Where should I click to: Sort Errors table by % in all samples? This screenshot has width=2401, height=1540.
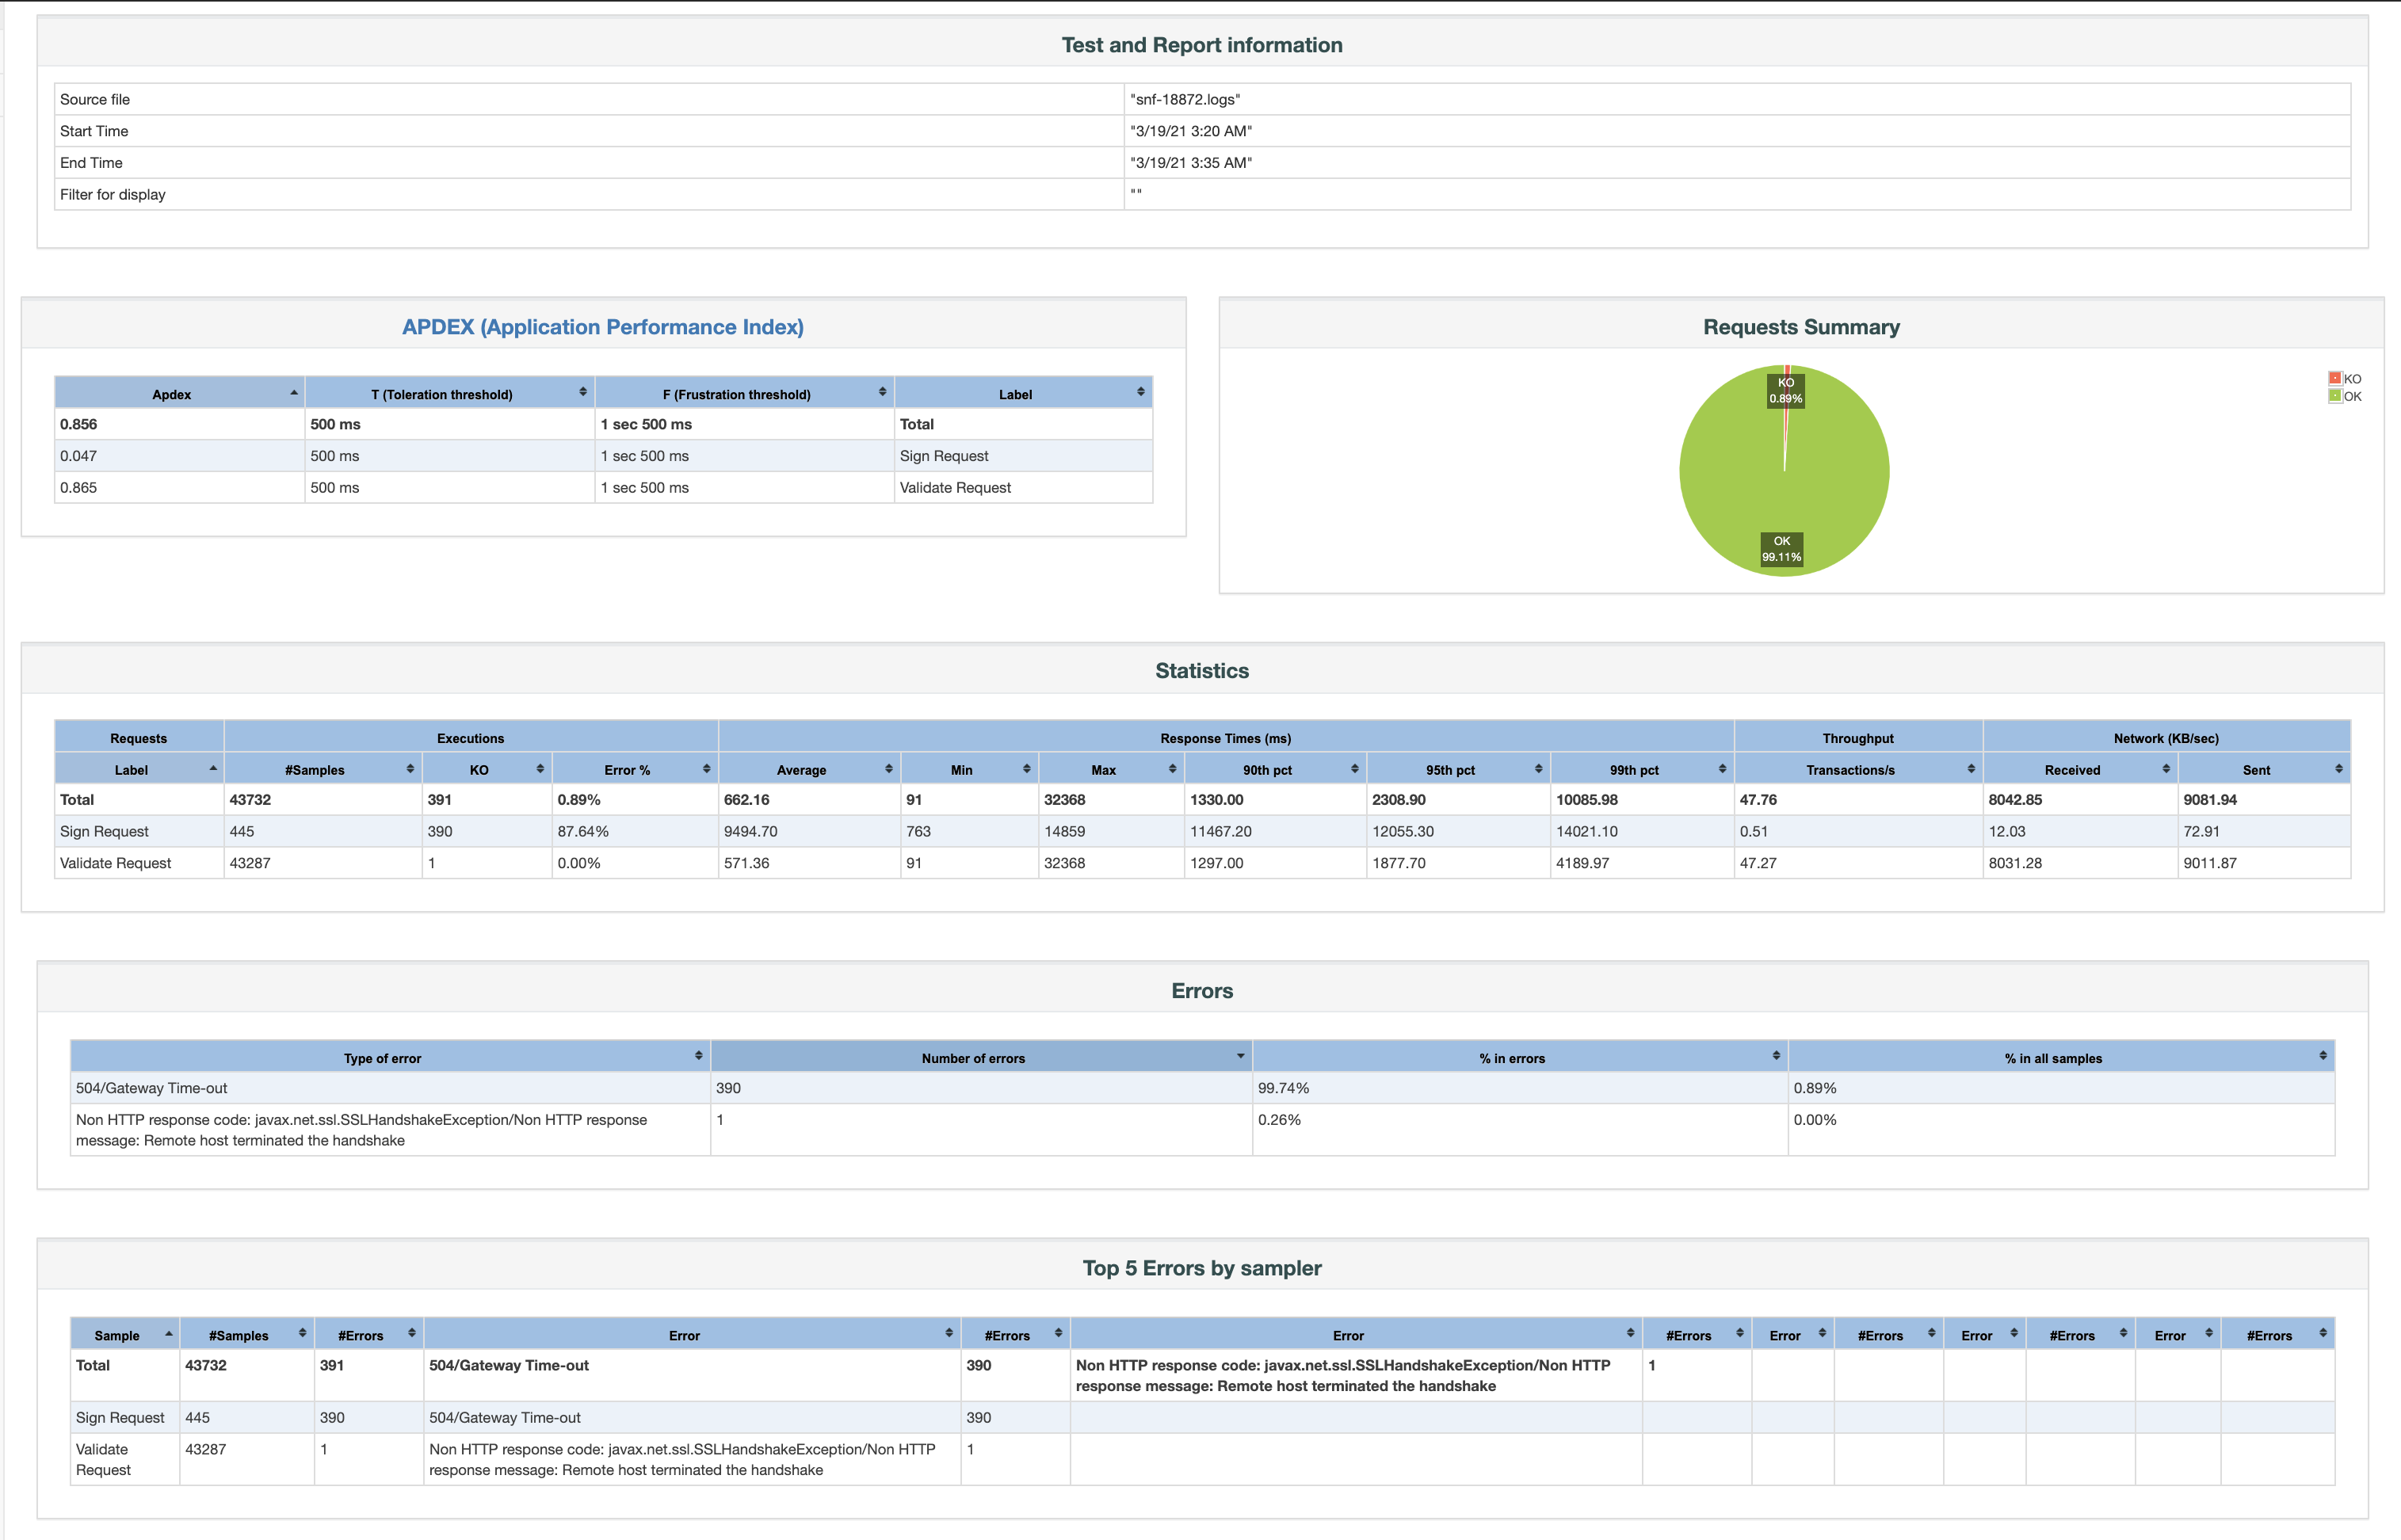tap(2323, 1057)
